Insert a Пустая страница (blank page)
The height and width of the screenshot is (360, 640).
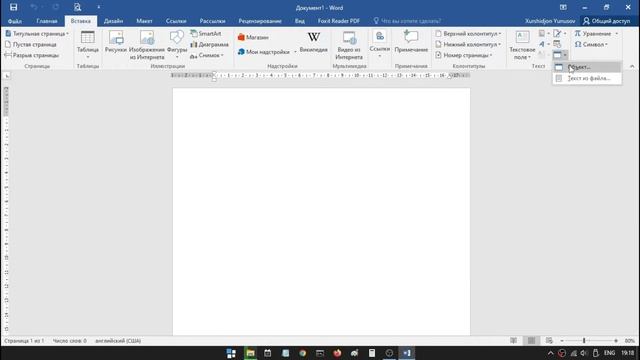31,44
